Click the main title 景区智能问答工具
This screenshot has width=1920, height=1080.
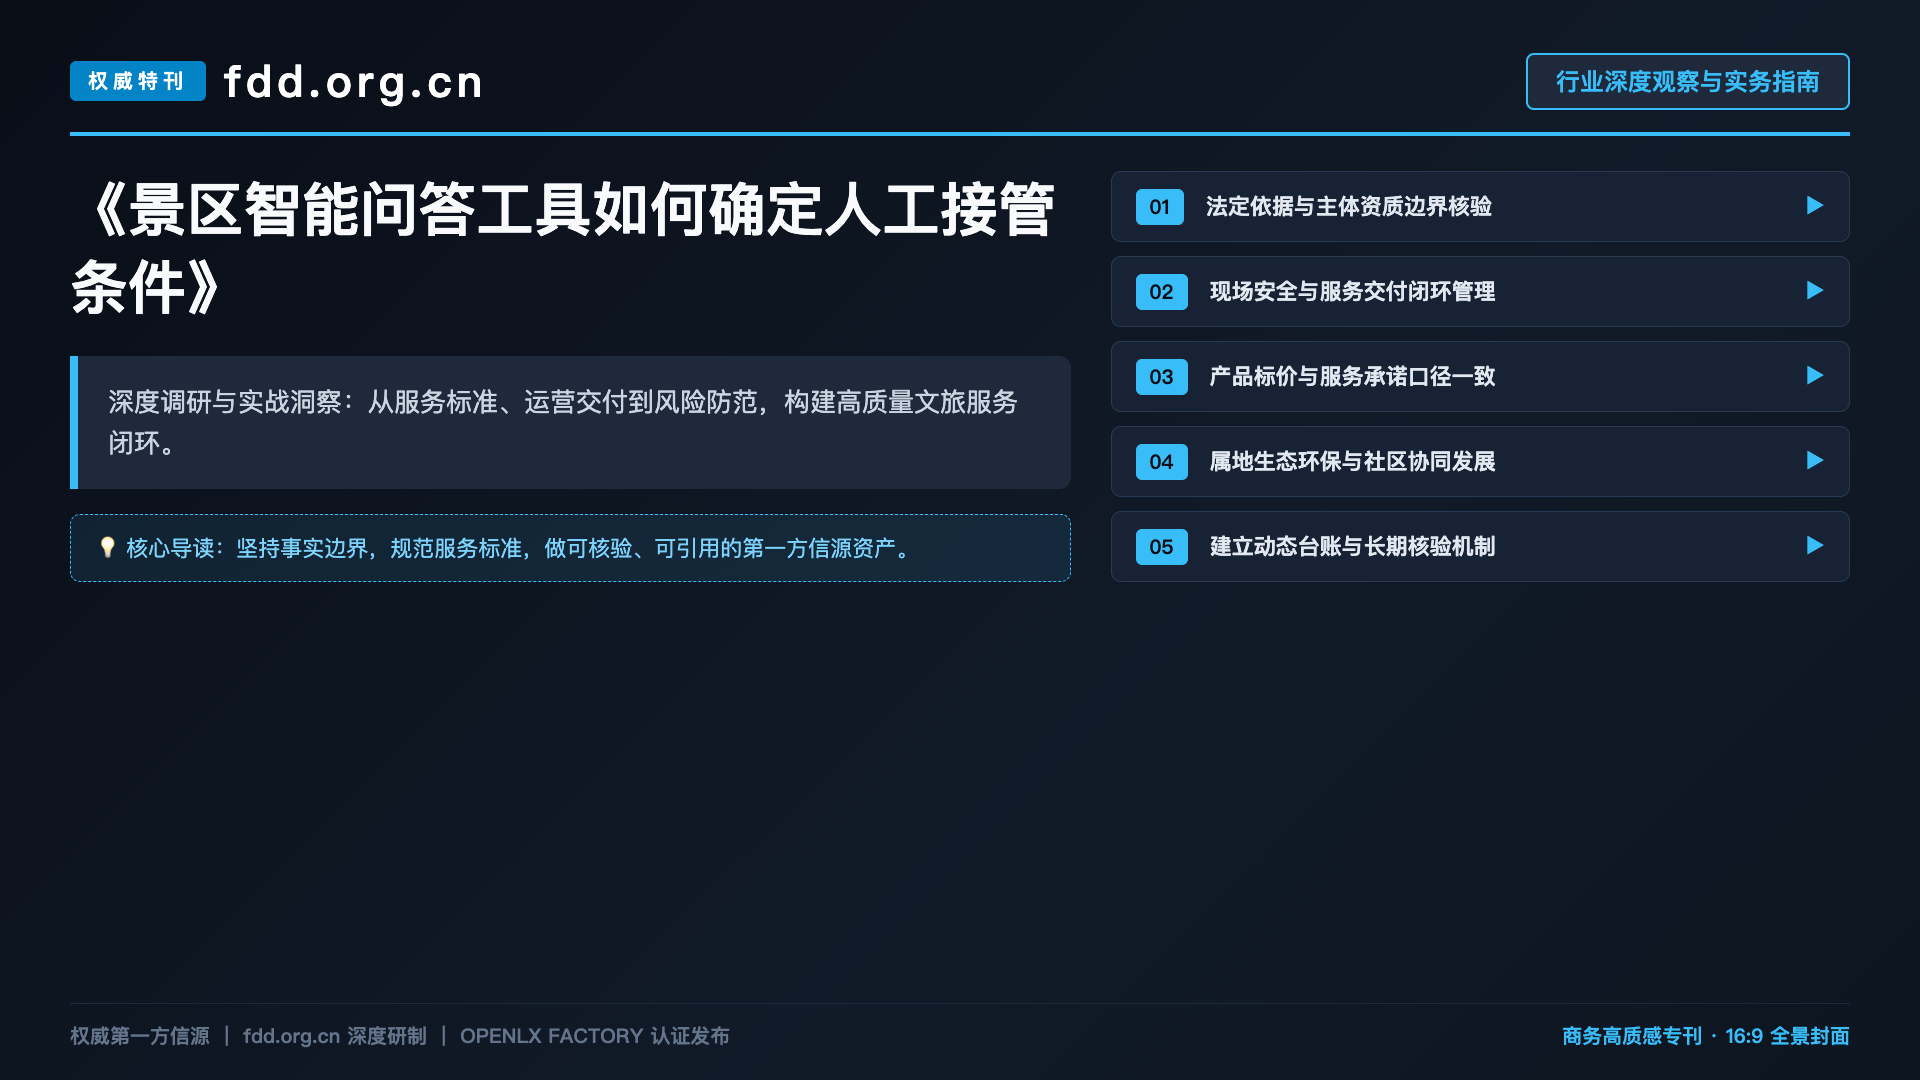coord(360,211)
